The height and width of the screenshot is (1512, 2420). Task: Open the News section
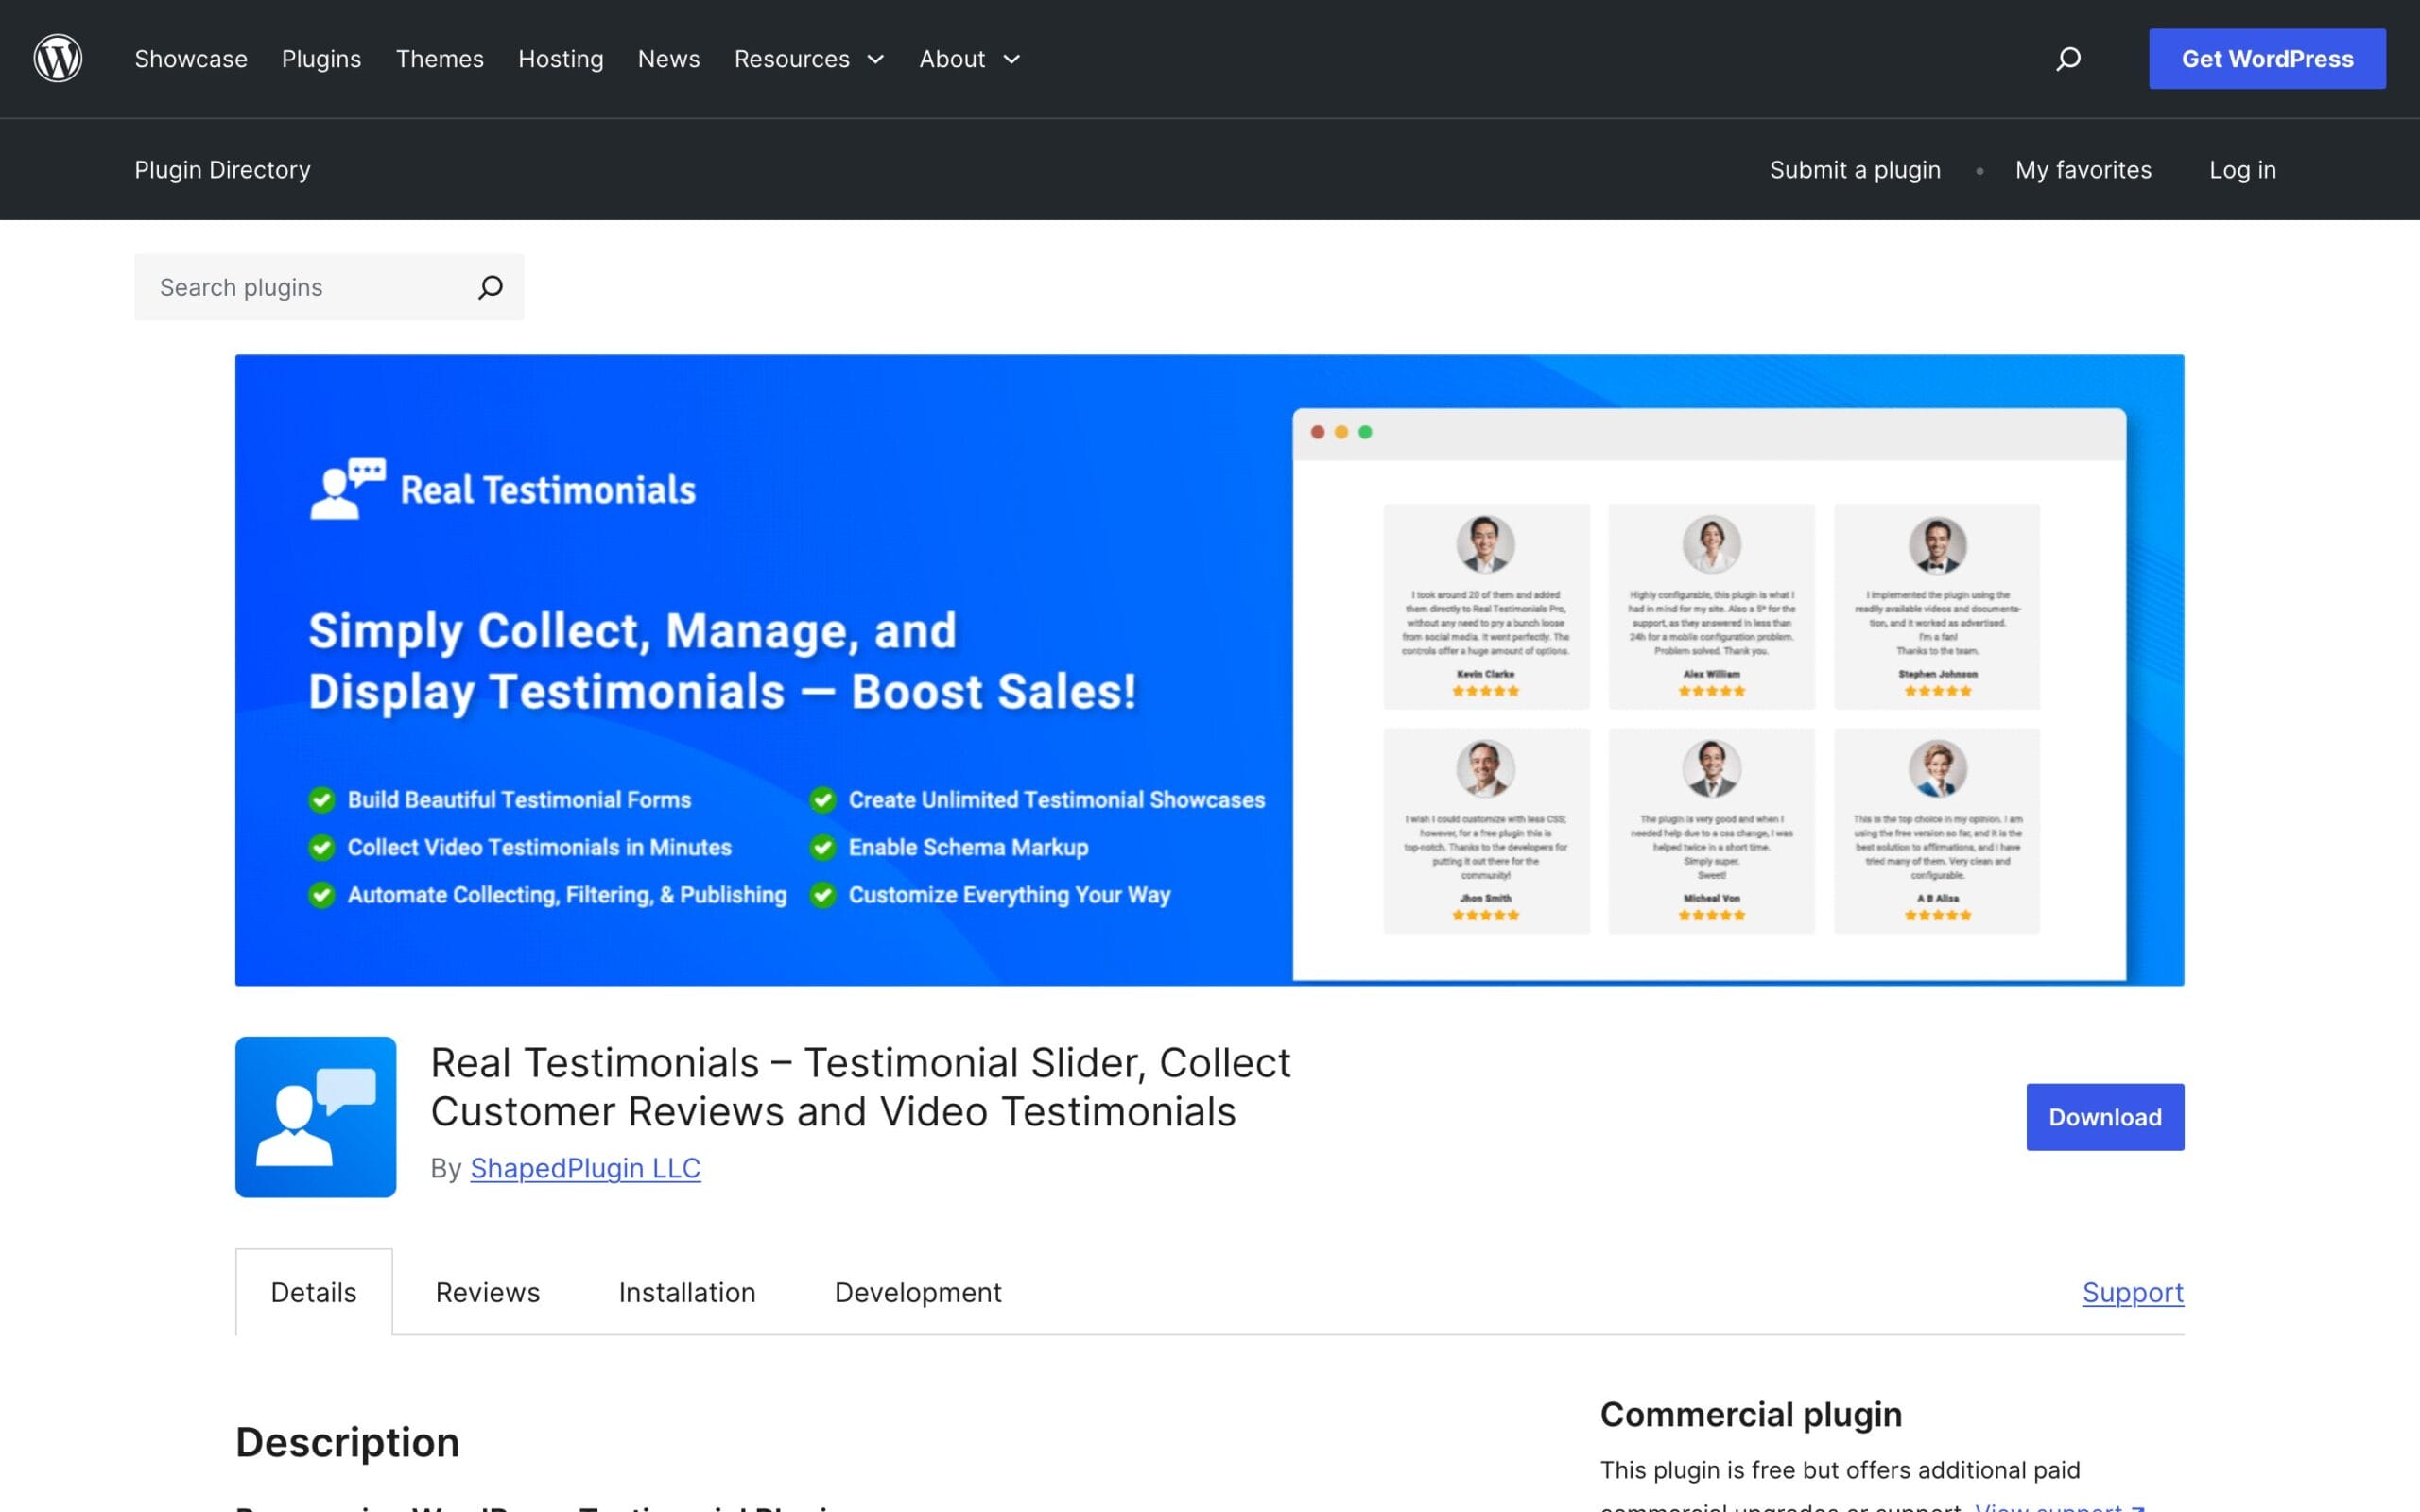pos(669,59)
